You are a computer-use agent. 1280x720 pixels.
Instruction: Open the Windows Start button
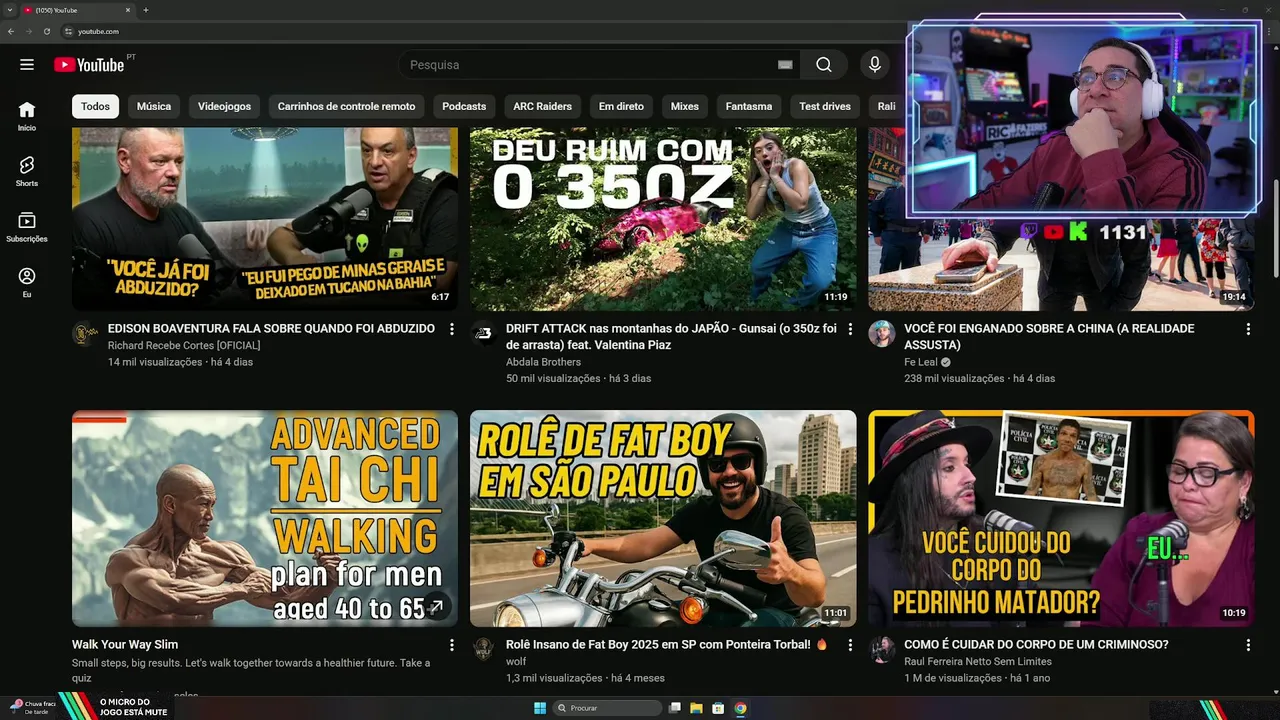point(540,708)
